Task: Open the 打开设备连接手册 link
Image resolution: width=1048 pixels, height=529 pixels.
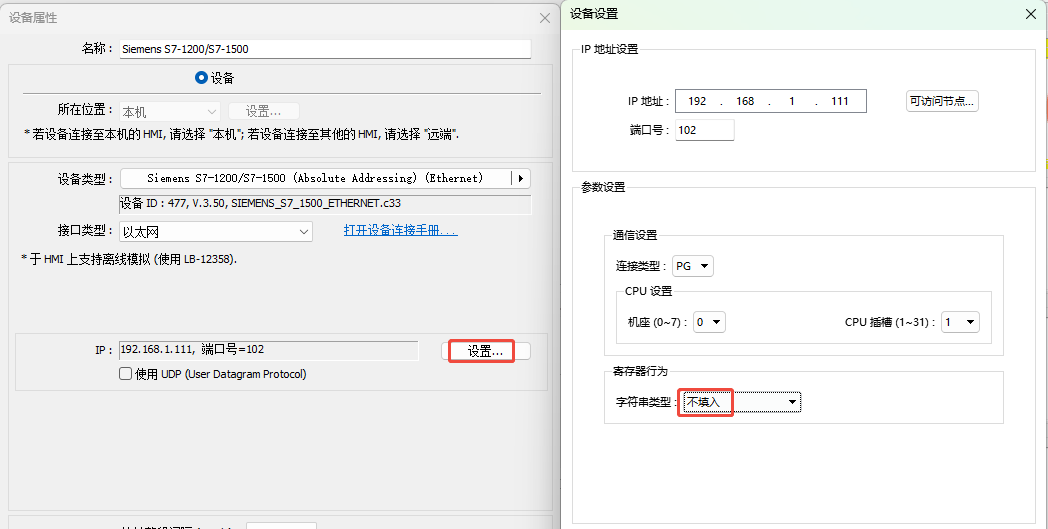Action: (400, 231)
